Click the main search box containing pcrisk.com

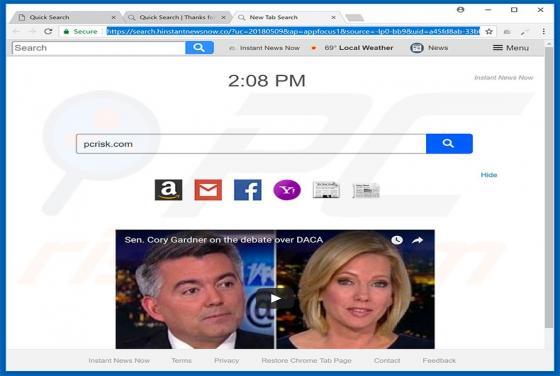click(x=251, y=144)
